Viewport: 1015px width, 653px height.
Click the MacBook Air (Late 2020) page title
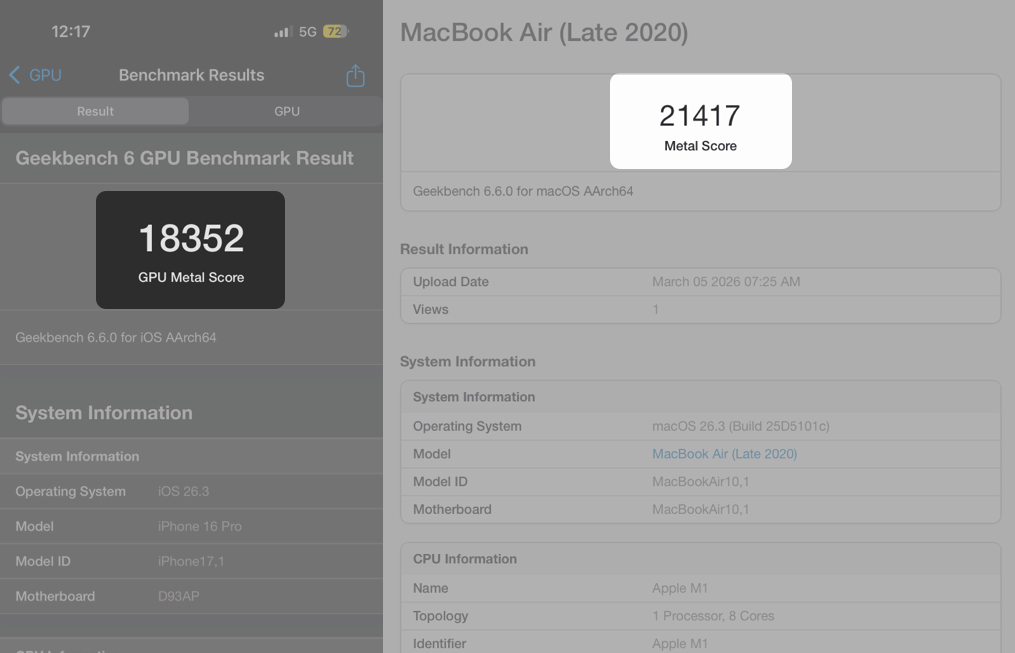(544, 32)
